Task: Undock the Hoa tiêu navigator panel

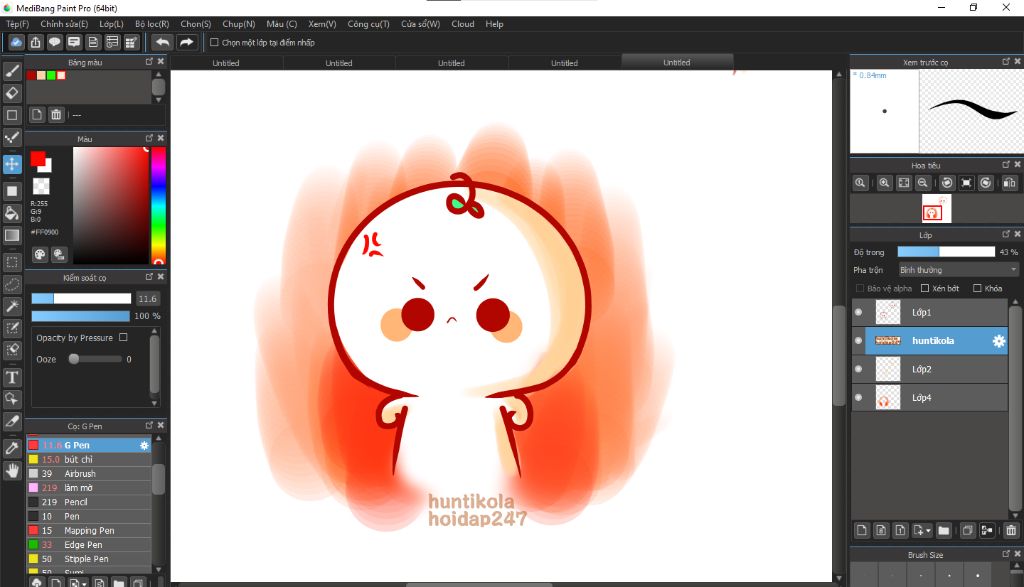Action: 1006,165
